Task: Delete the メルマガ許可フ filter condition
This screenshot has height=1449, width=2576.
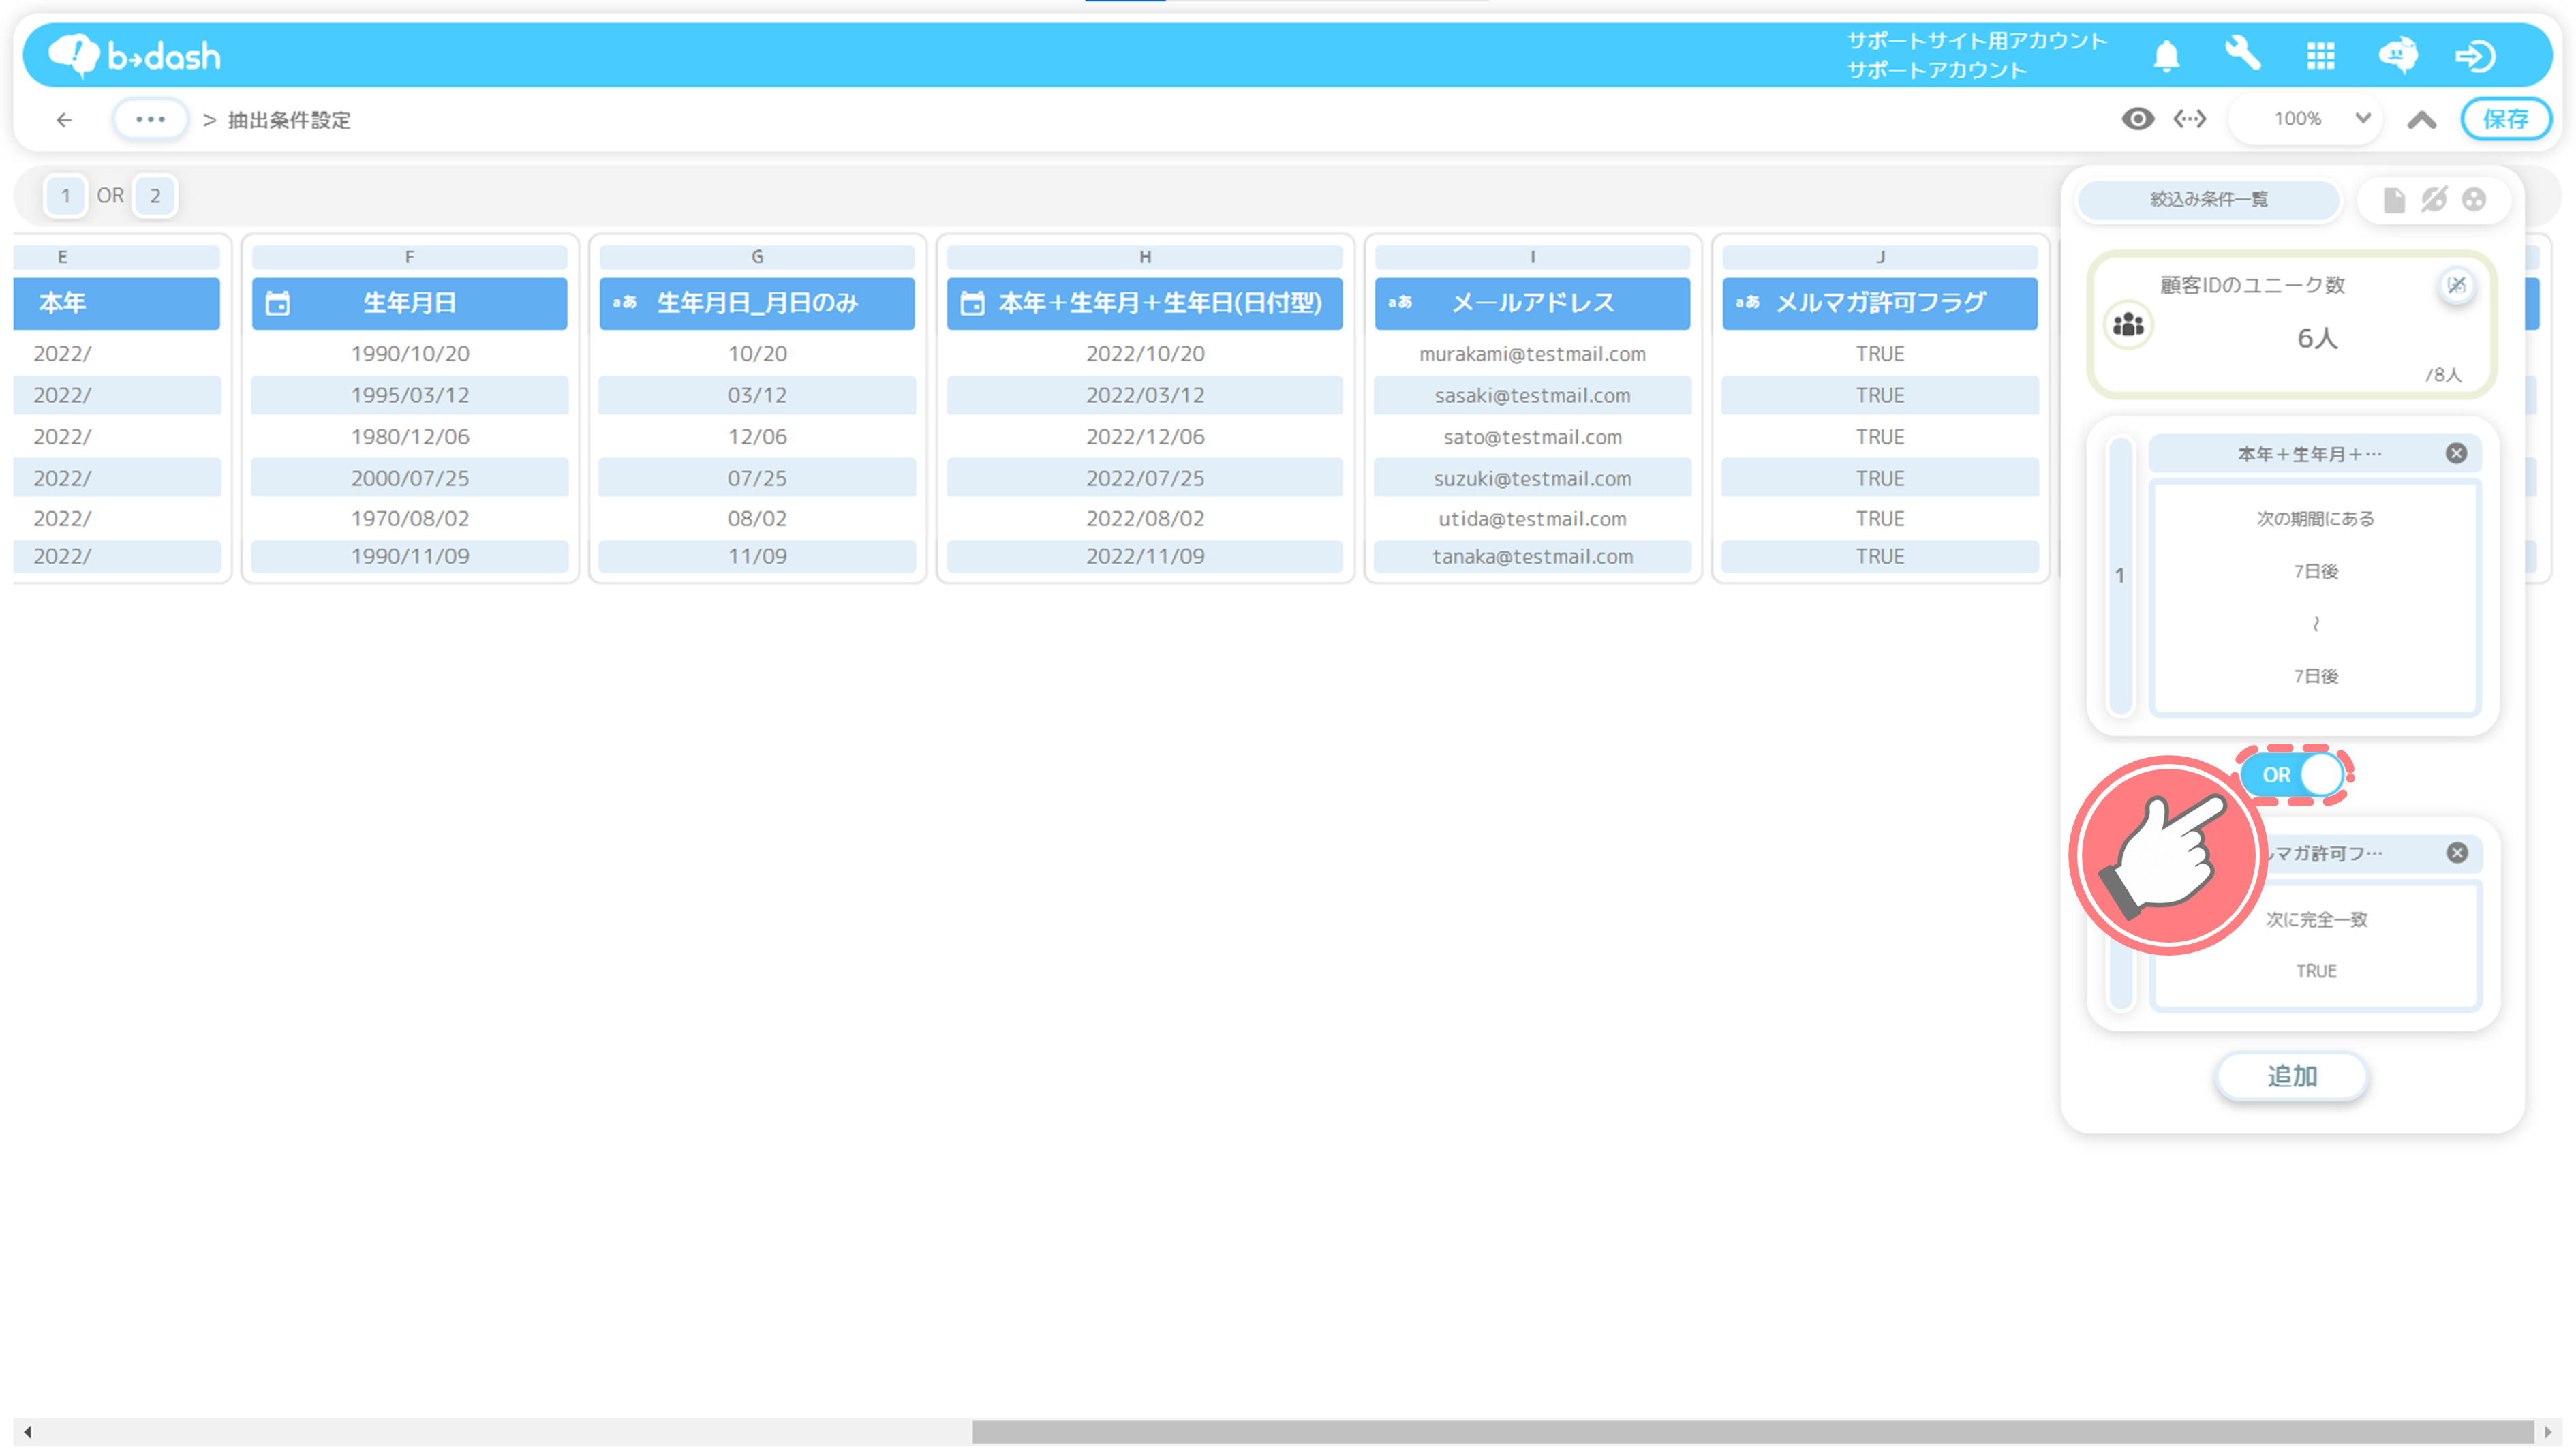Action: [x=2457, y=853]
